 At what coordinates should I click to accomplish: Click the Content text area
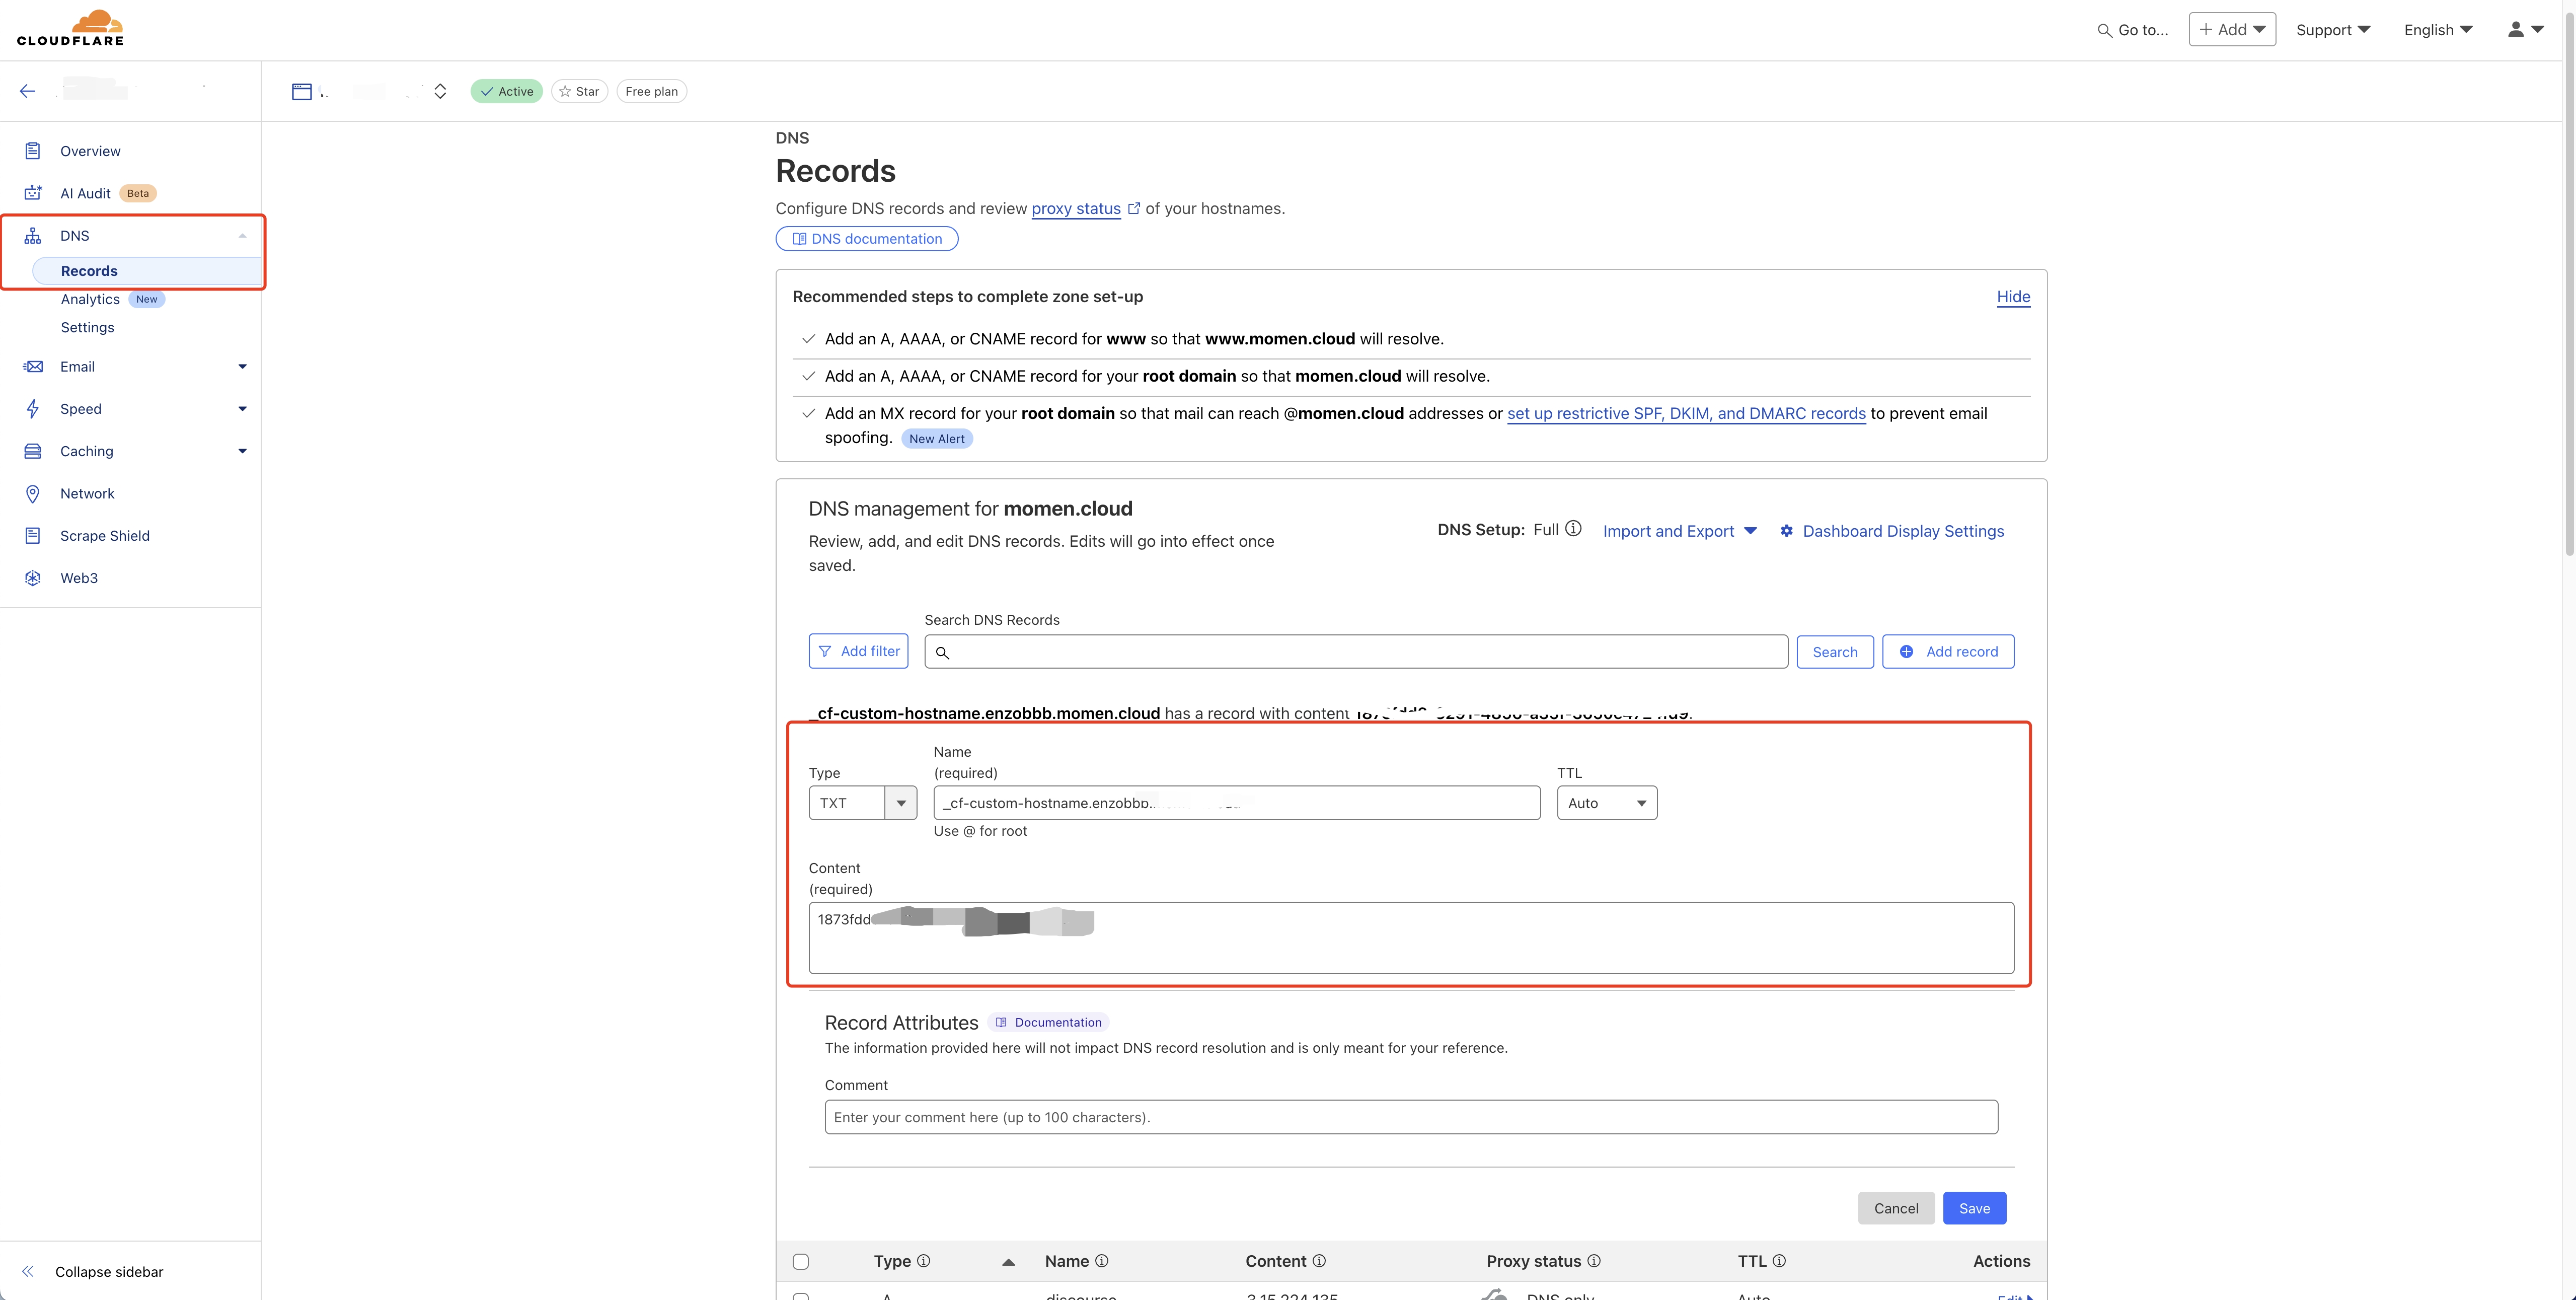click(1411, 938)
